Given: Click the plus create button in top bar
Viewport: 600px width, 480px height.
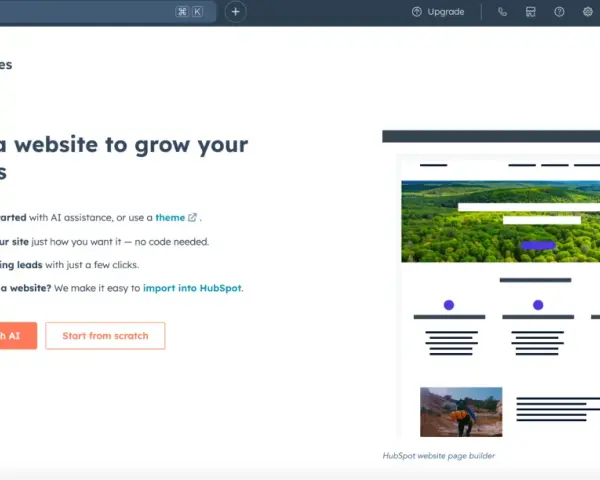Looking at the screenshot, I should [x=235, y=12].
